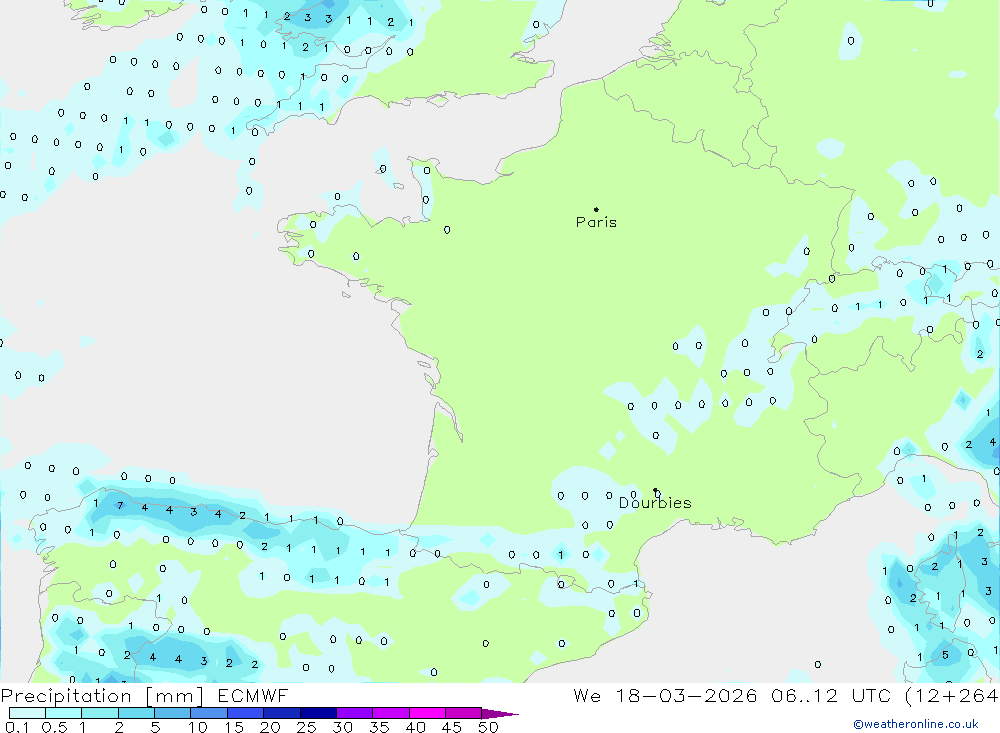Click the Precipitation [mm] ECMWF title
Image resolution: width=1000 pixels, height=733 pixels.
click(x=144, y=696)
